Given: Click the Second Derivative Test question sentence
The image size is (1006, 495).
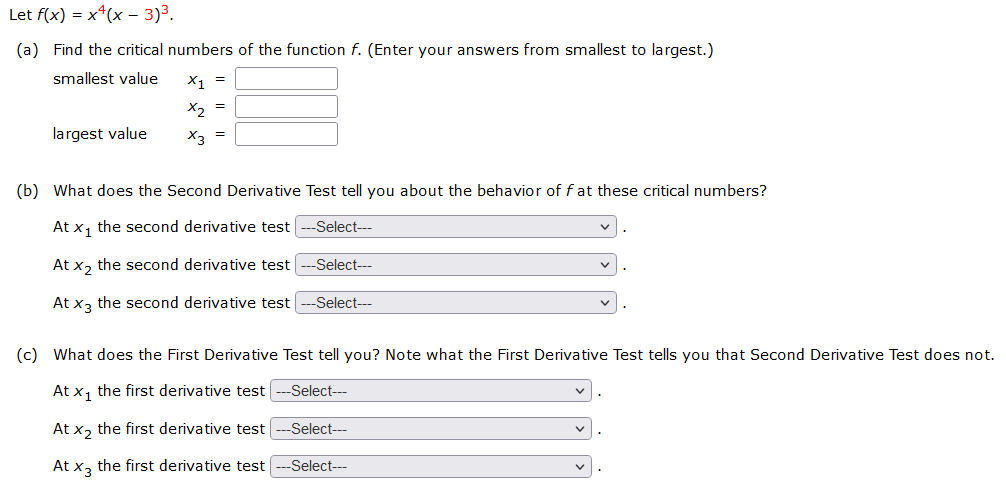Looking at the screenshot, I should tap(410, 191).
